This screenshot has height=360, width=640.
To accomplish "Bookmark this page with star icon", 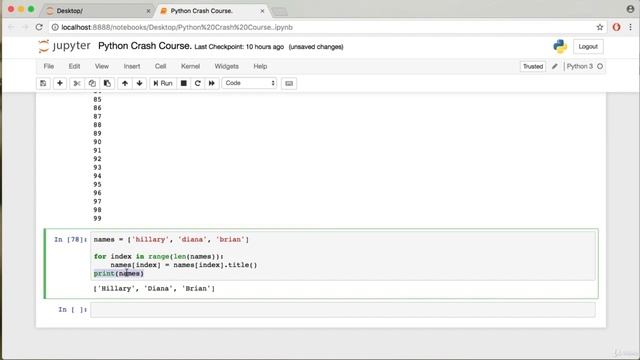I will click(x=600, y=27).
